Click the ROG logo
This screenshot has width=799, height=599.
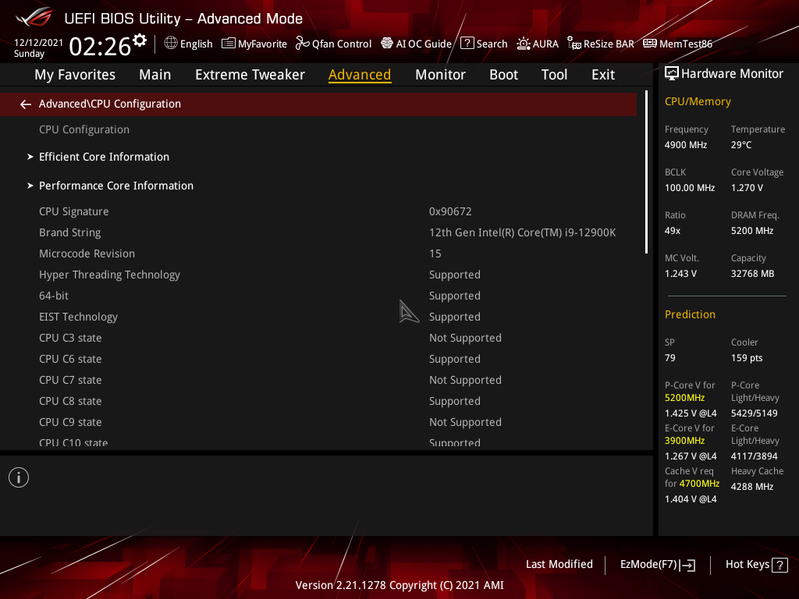point(34,18)
